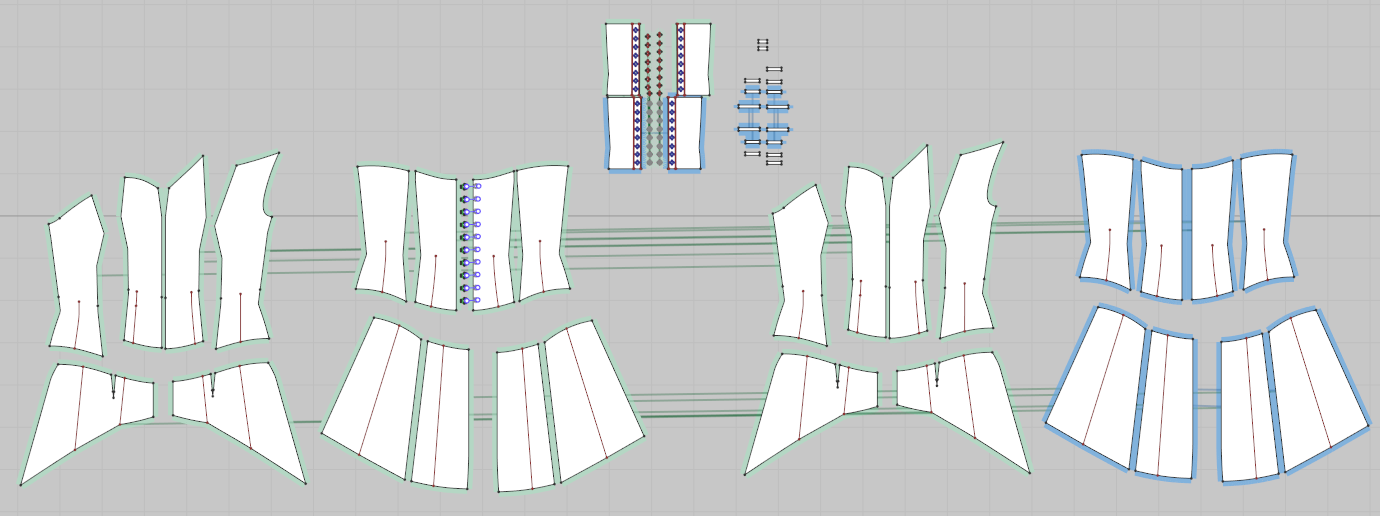Click the topmost blue button on the corset front
Screen dimensions: 1380x516
470,186
